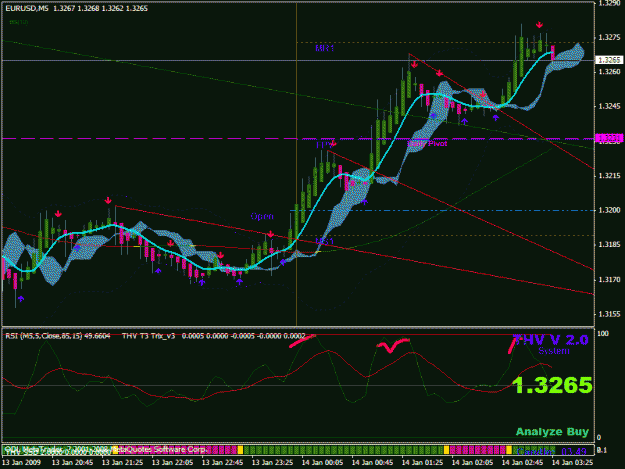Click the 100 level on RSI scale
Image resolution: width=625 pixels, height=469 pixels.
tap(603, 334)
